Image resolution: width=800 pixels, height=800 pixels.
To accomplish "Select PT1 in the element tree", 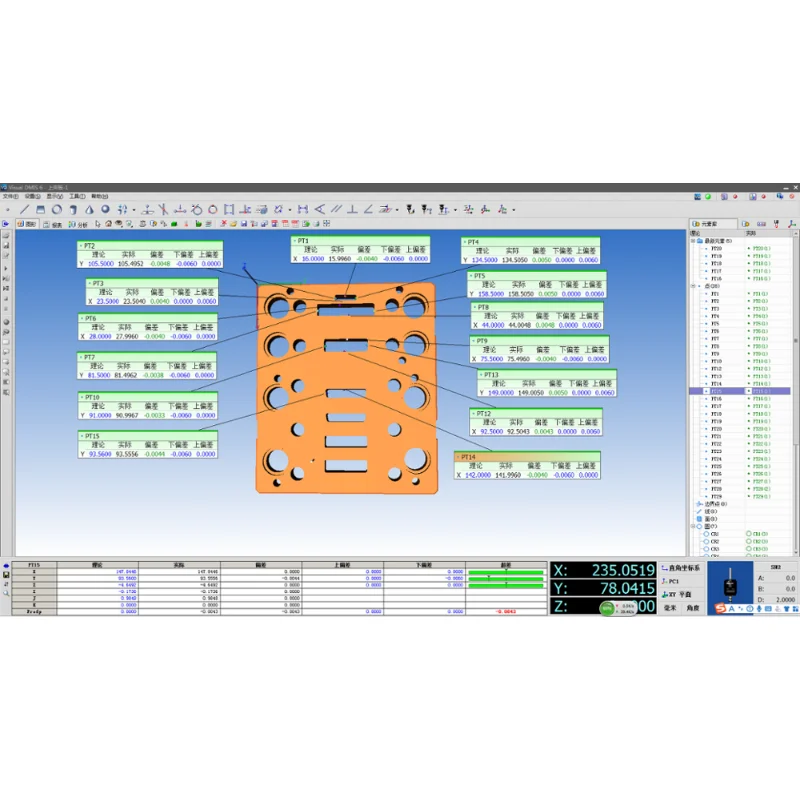I will tap(715, 294).
